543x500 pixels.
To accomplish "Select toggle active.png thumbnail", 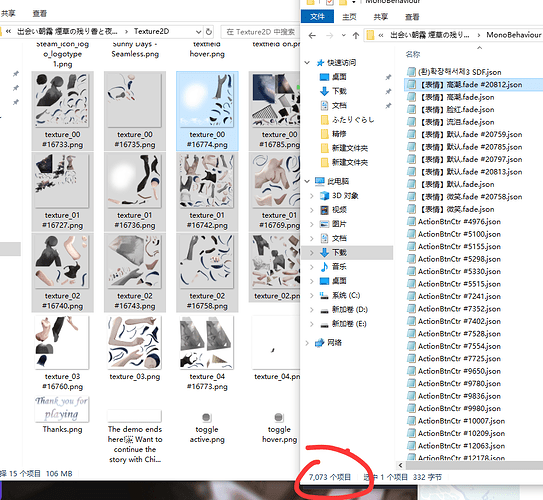I will pyautogui.click(x=207, y=428).
